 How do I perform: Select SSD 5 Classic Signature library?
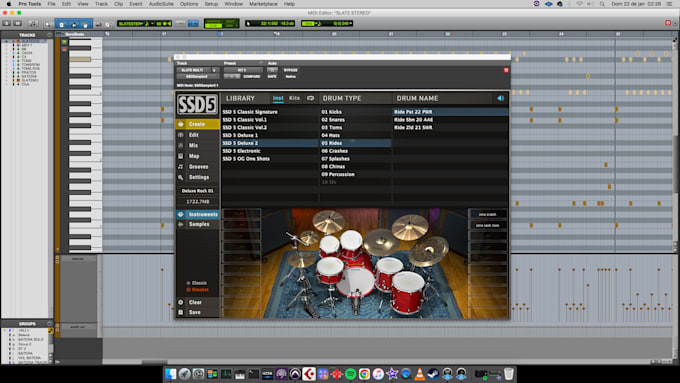coord(269,112)
